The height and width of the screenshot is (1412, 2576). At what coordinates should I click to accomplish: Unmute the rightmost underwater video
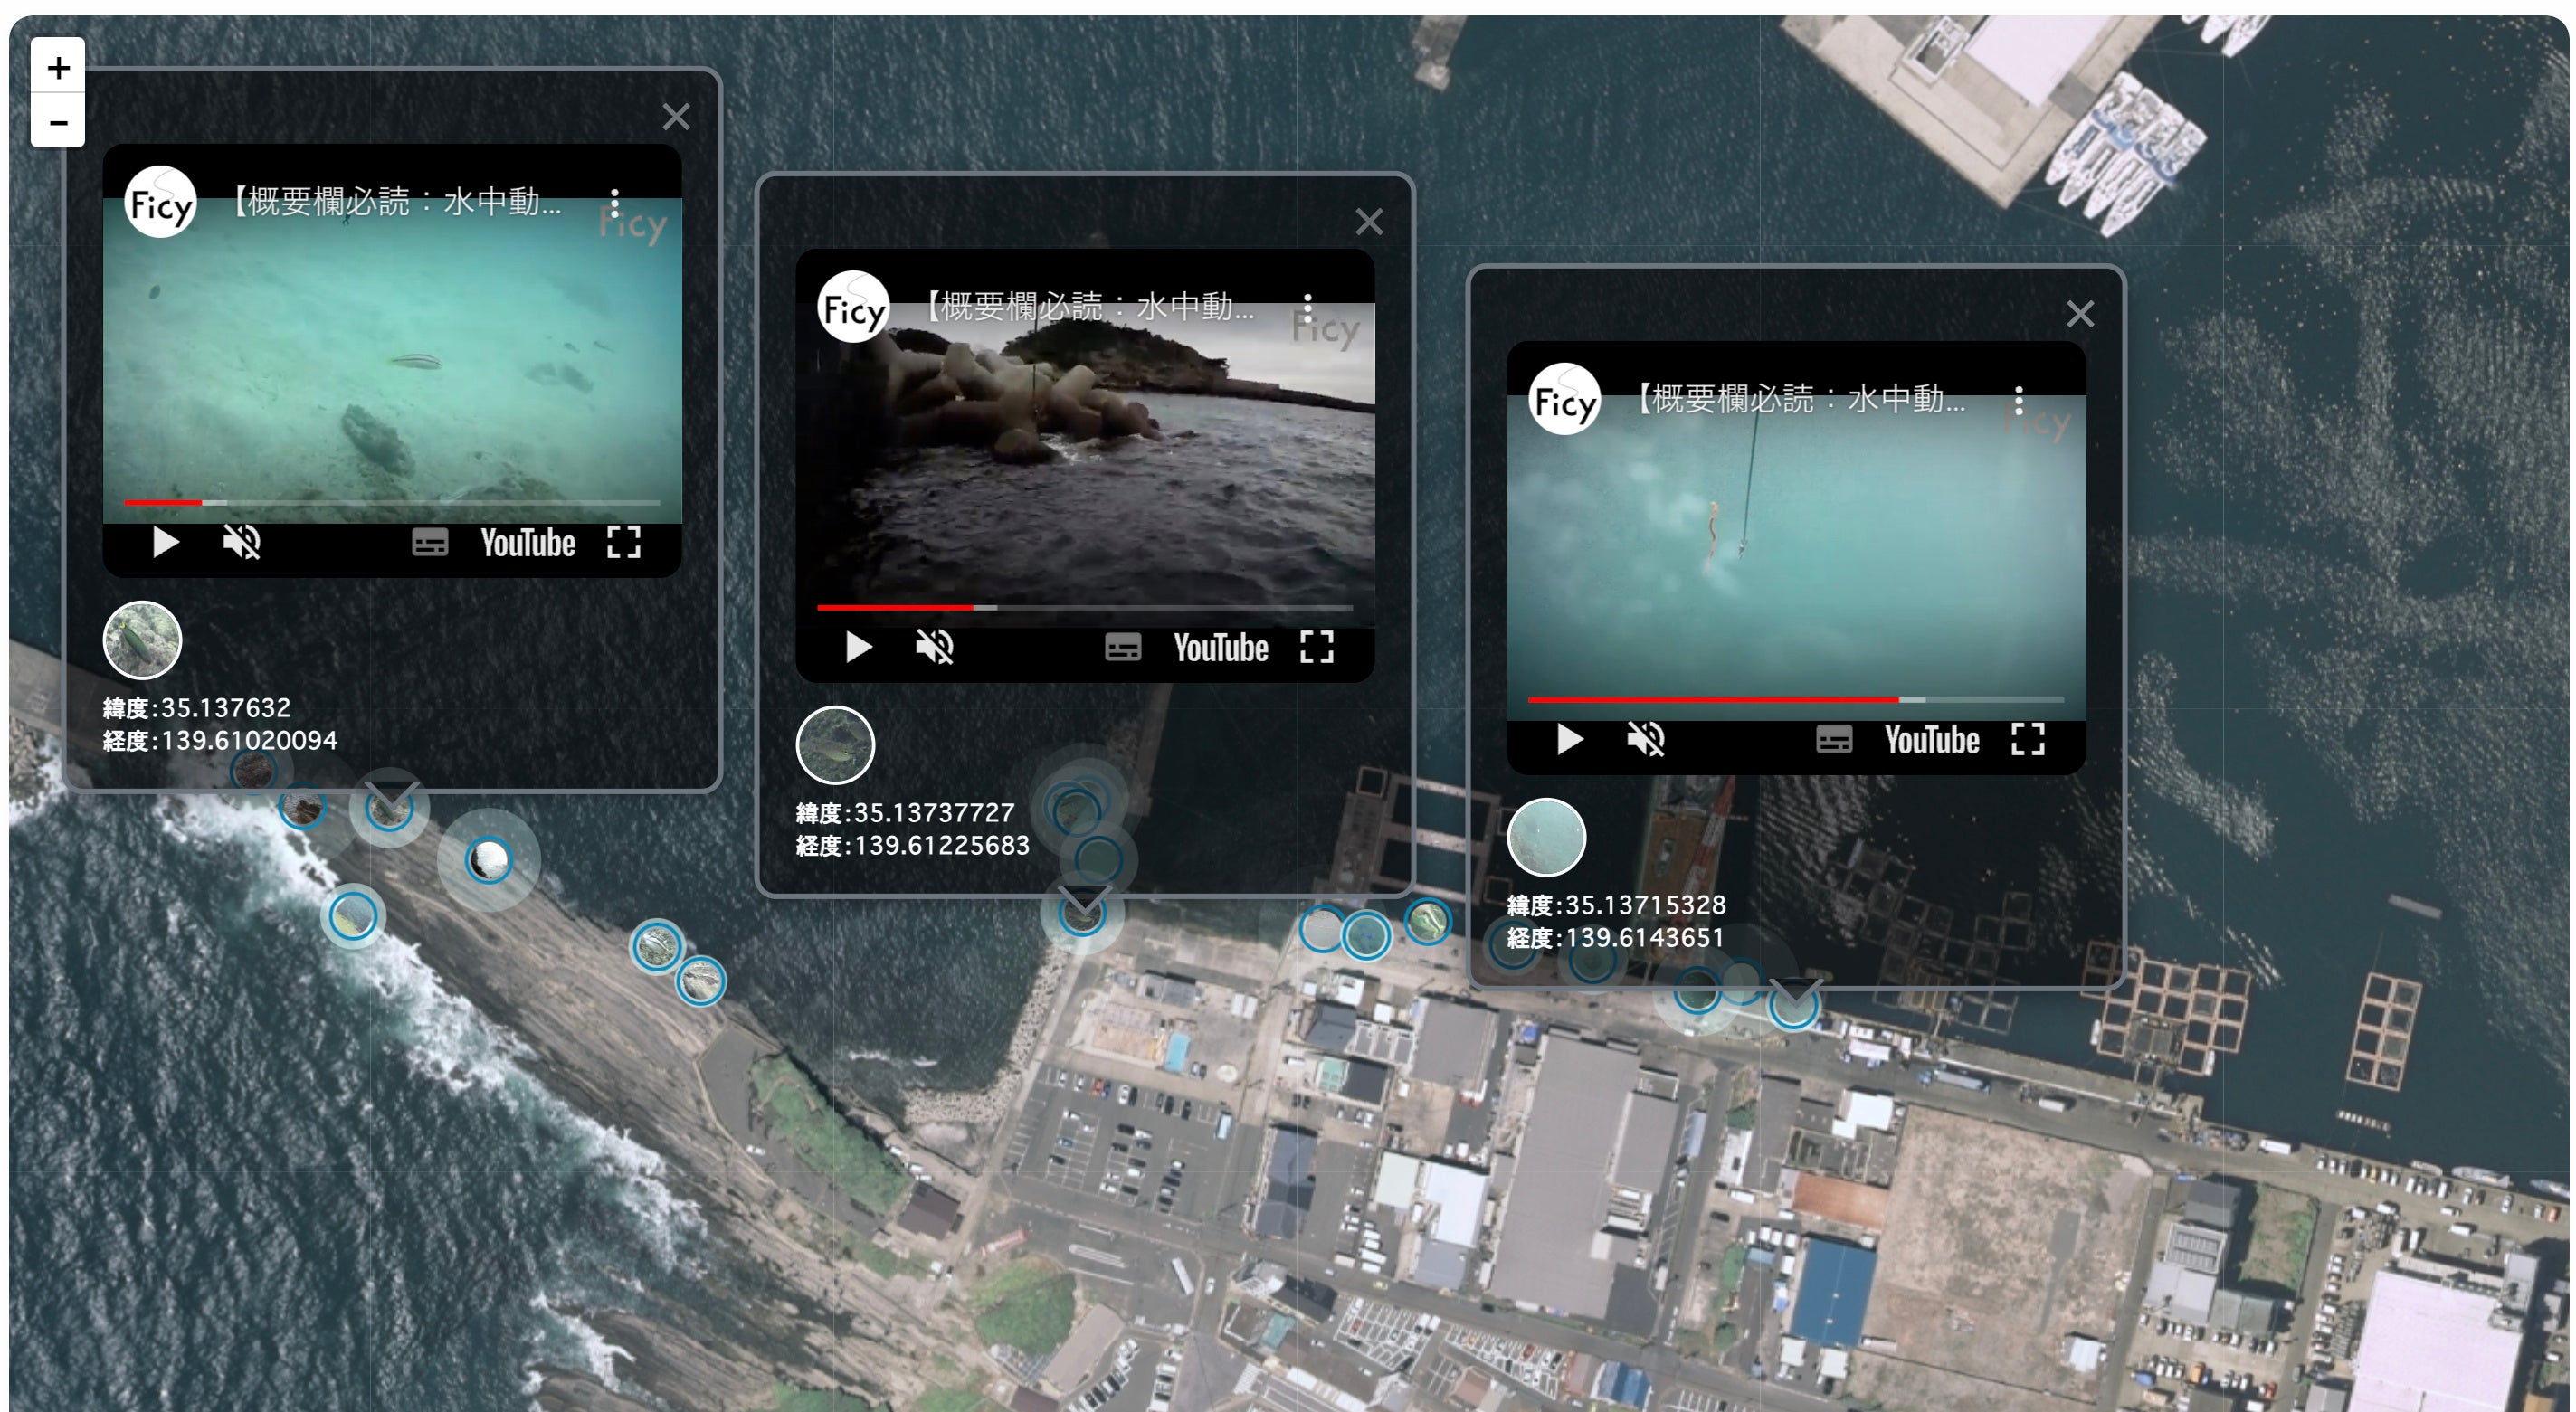pos(1645,740)
